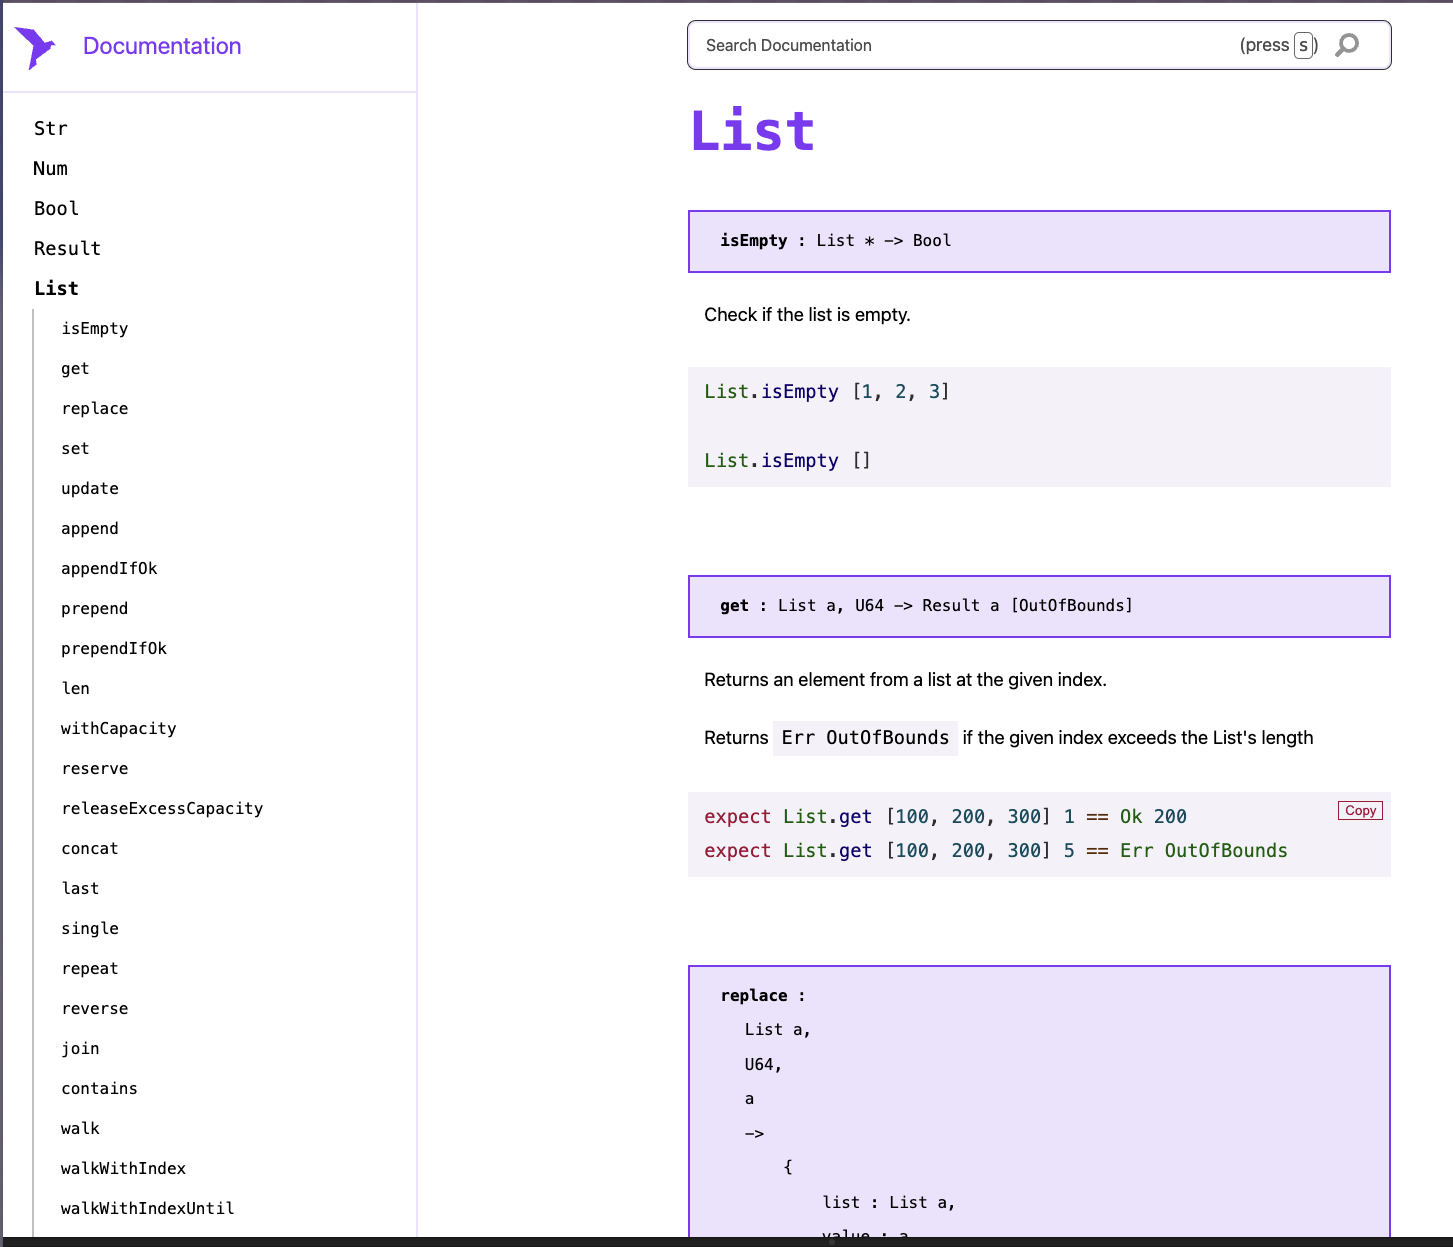Jump to len in sidebar
The height and width of the screenshot is (1247, 1453).
click(76, 688)
